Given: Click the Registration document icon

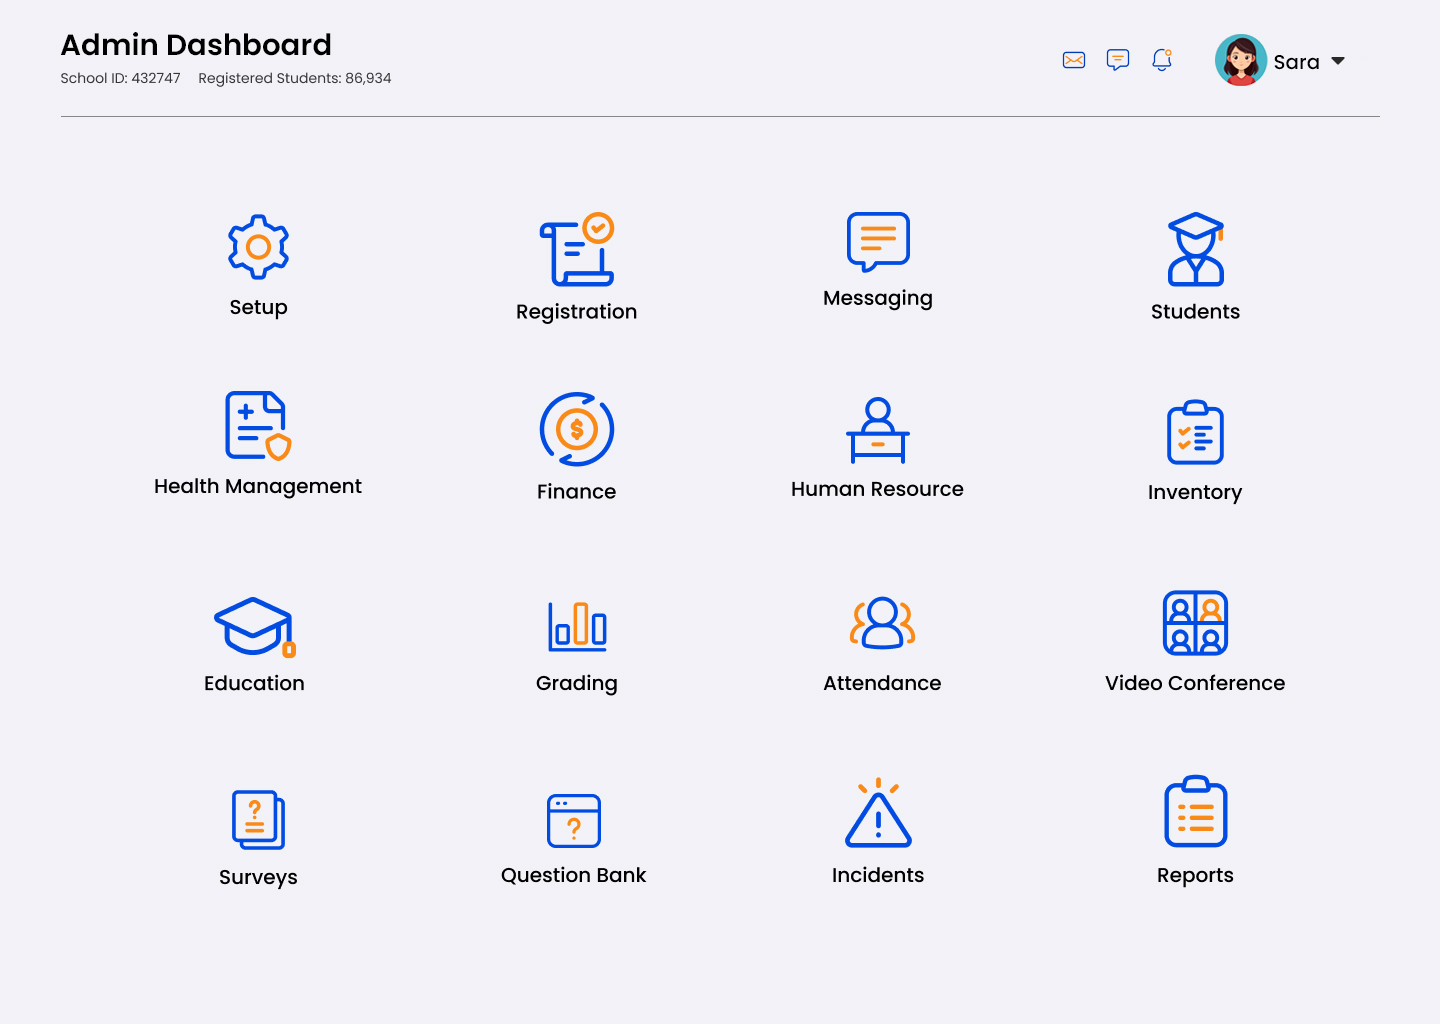Looking at the screenshot, I should (x=577, y=250).
